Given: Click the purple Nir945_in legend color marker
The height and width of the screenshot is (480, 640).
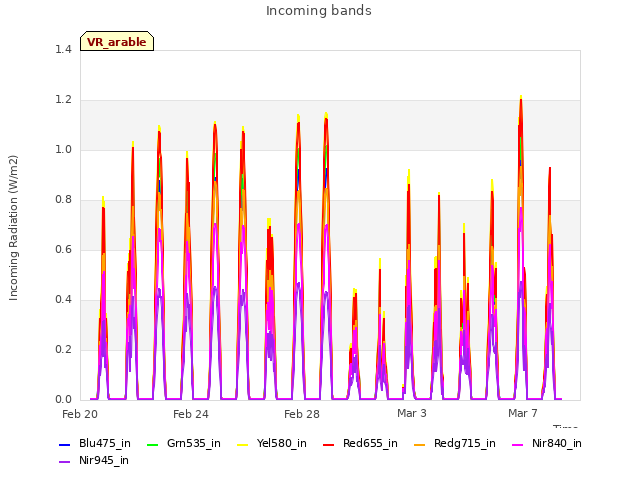Looking at the screenshot, I should [64, 462].
